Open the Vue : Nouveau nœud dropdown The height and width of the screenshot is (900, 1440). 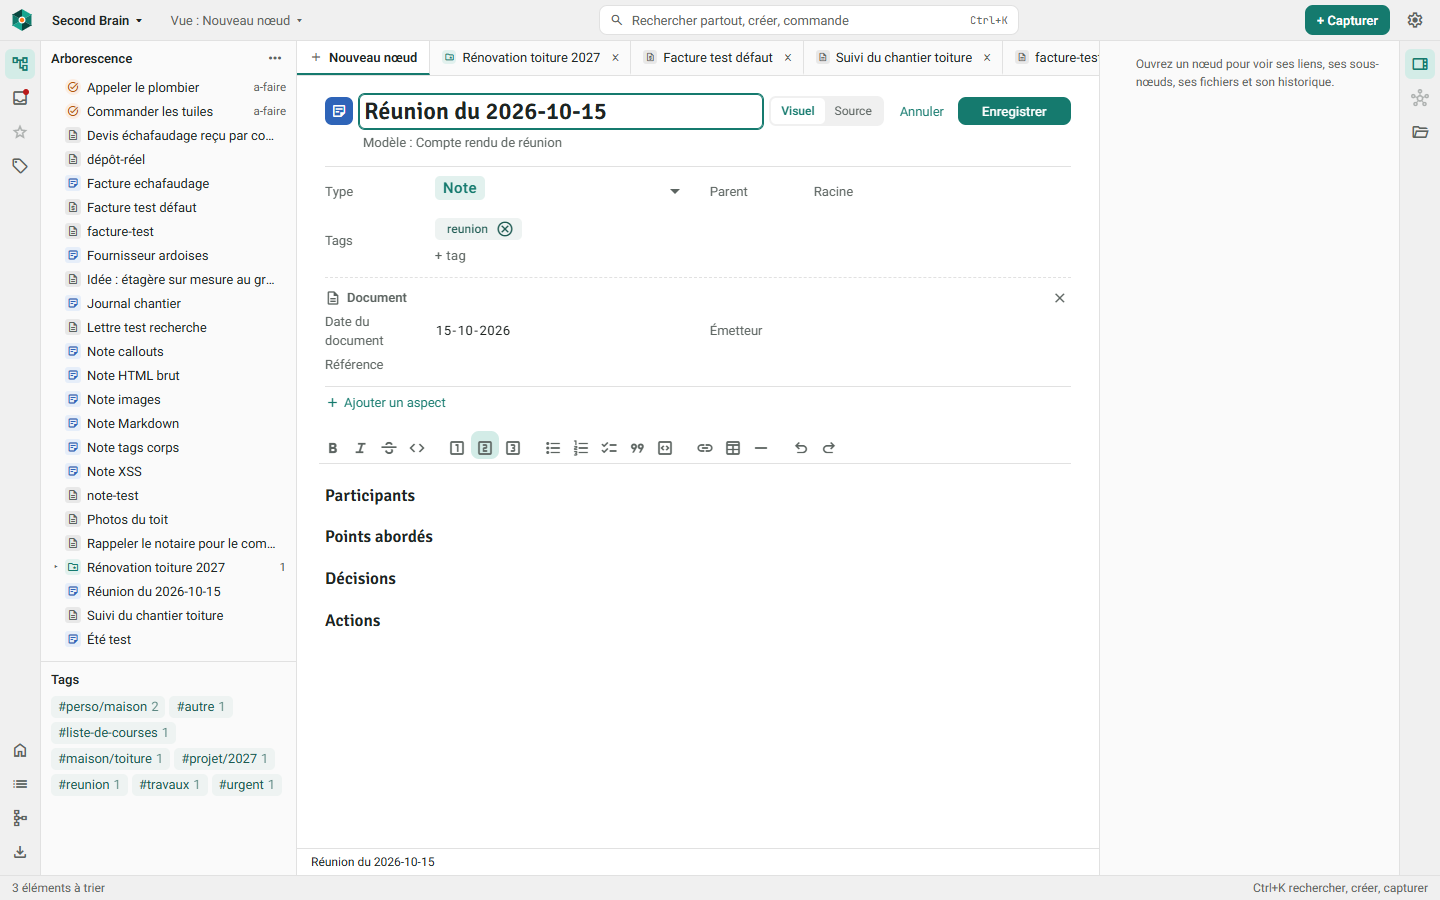[236, 20]
